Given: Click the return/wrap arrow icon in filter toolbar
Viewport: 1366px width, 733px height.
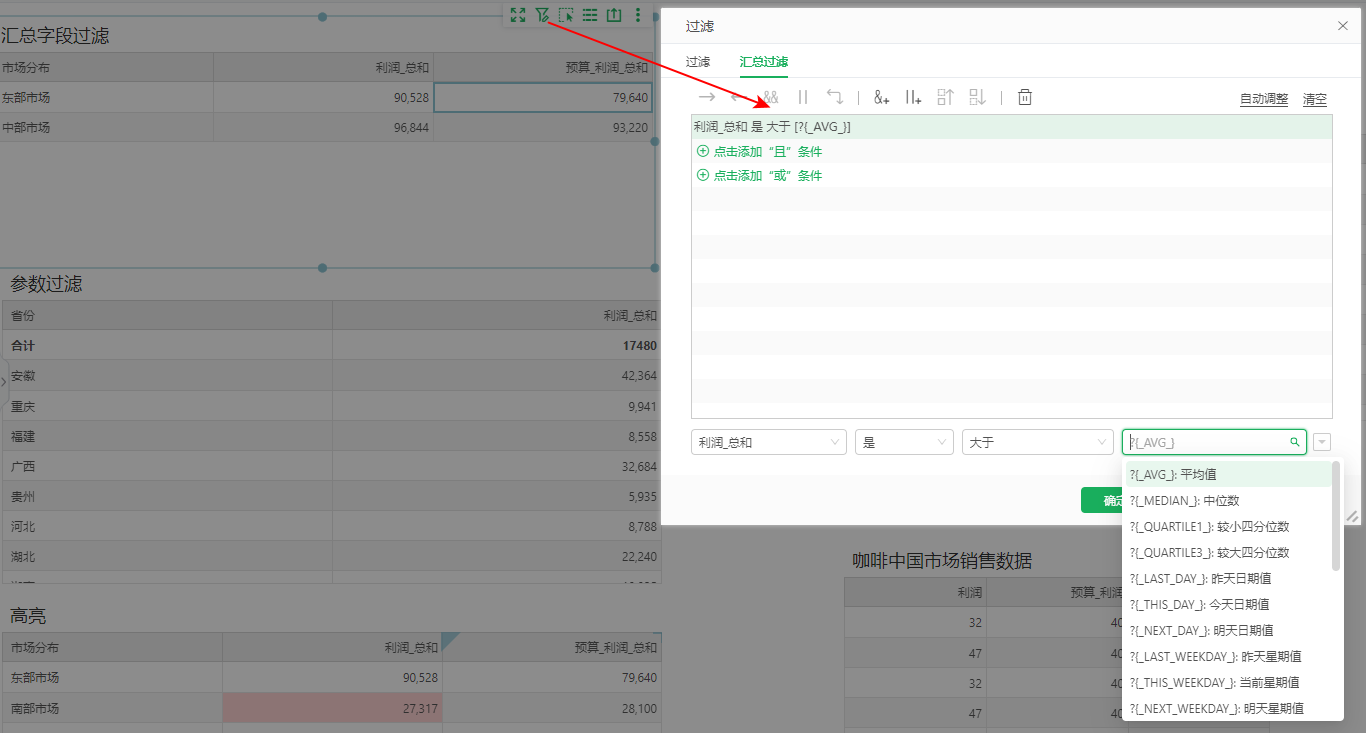Looking at the screenshot, I should pos(834,97).
